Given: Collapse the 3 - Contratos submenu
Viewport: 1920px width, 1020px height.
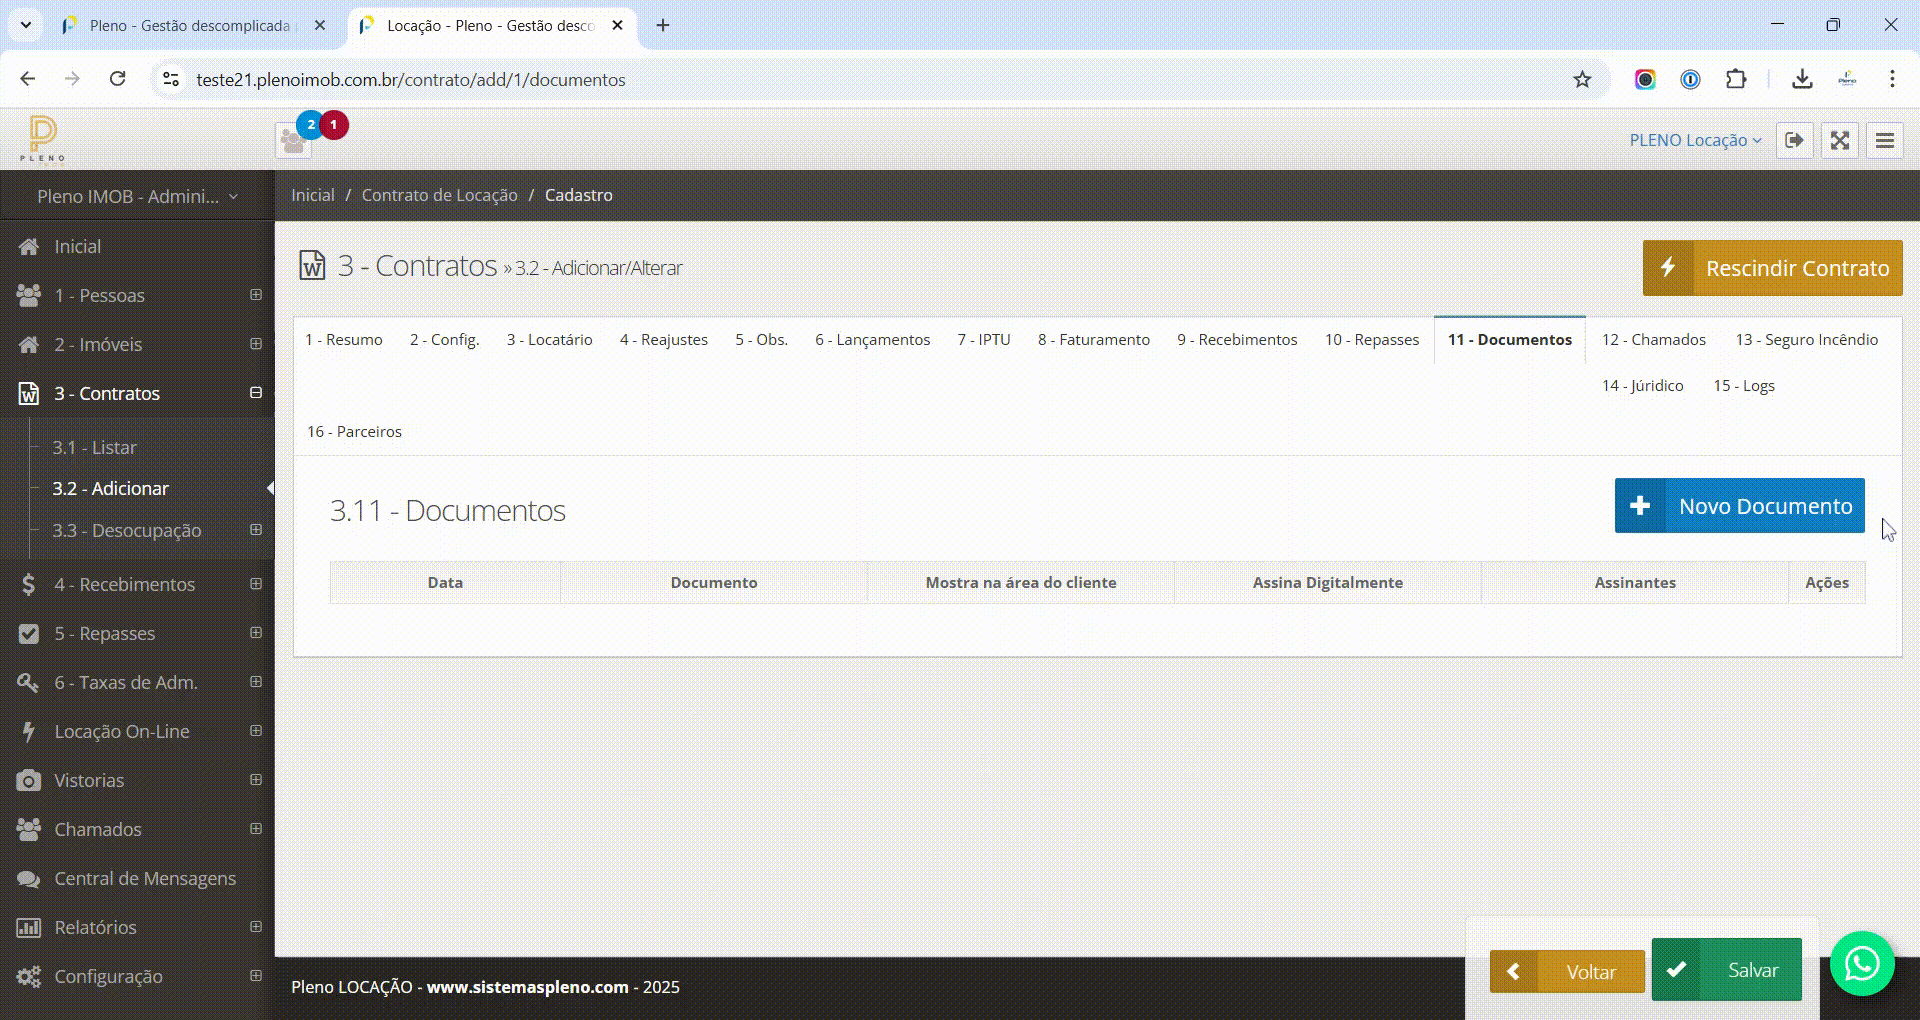Looking at the screenshot, I should click(256, 393).
